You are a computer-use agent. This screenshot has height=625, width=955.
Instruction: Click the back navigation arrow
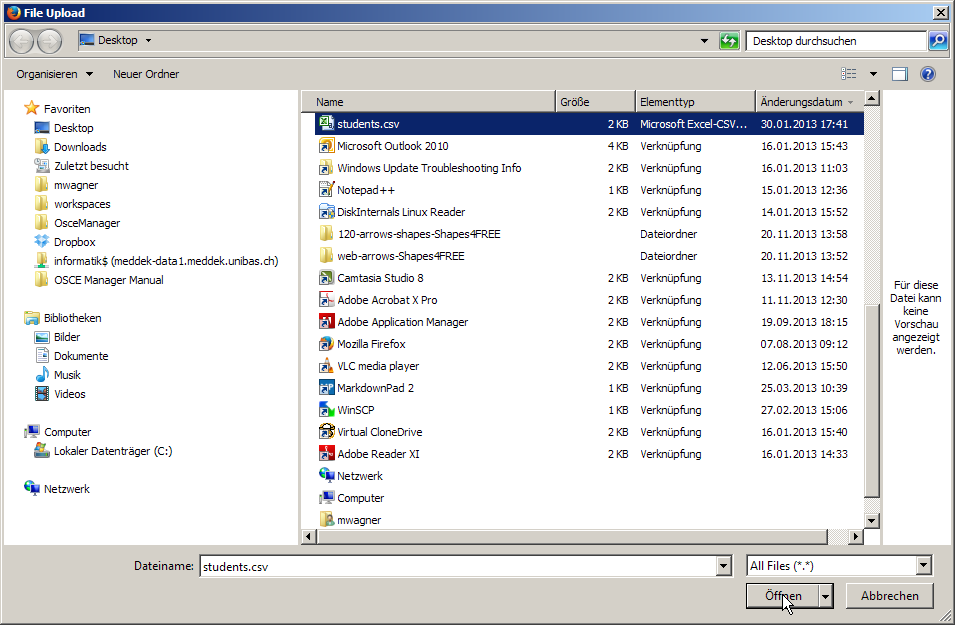coord(21,41)
